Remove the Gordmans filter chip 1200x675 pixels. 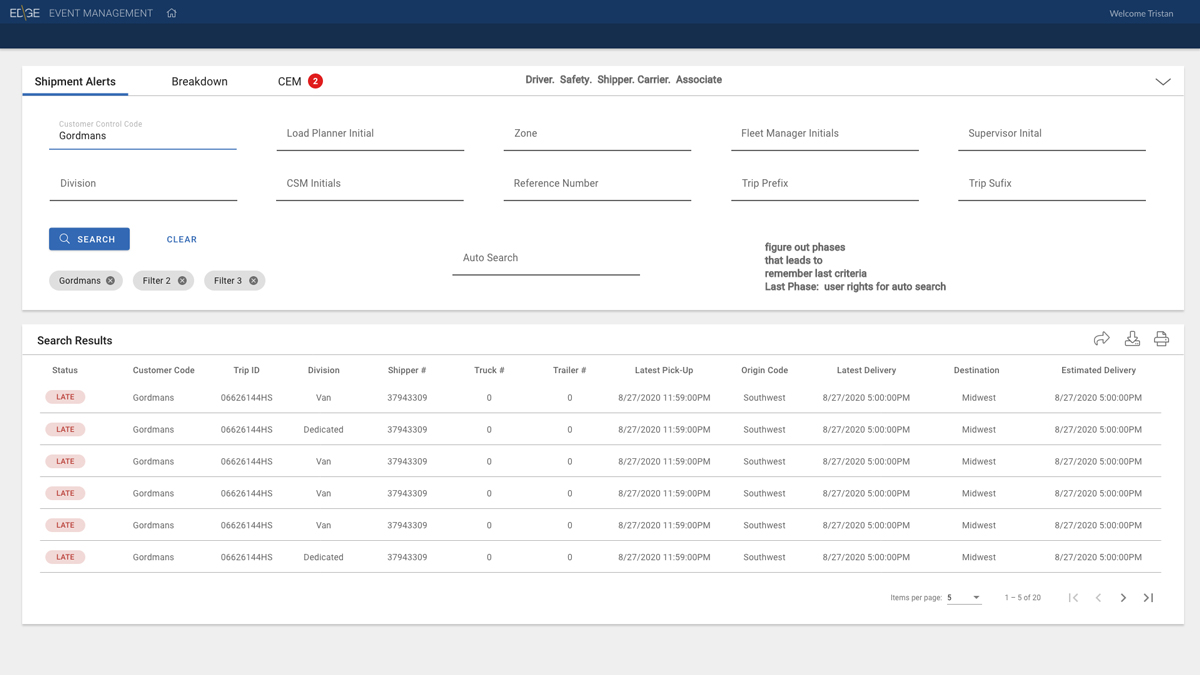(x=111, y=281)
